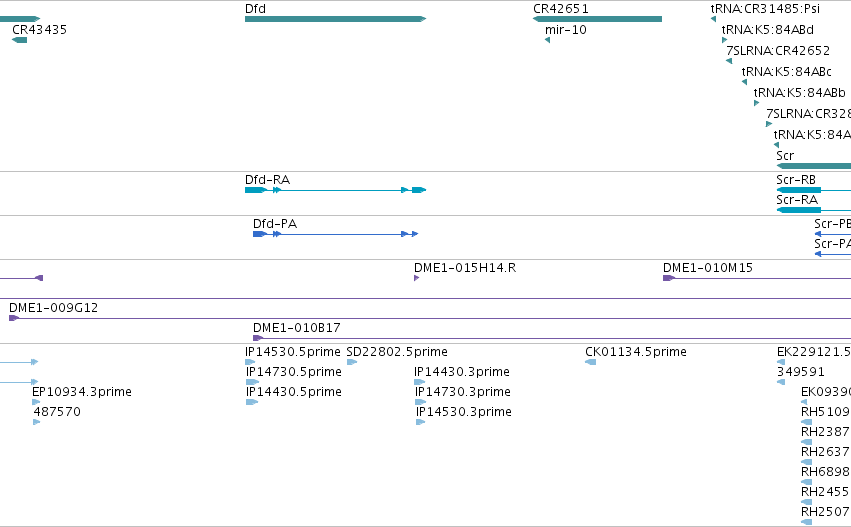The width and height of the screenshot is (851, 527).
Task: Select the CR42651 gene feature bar
Action: point(597,19)
